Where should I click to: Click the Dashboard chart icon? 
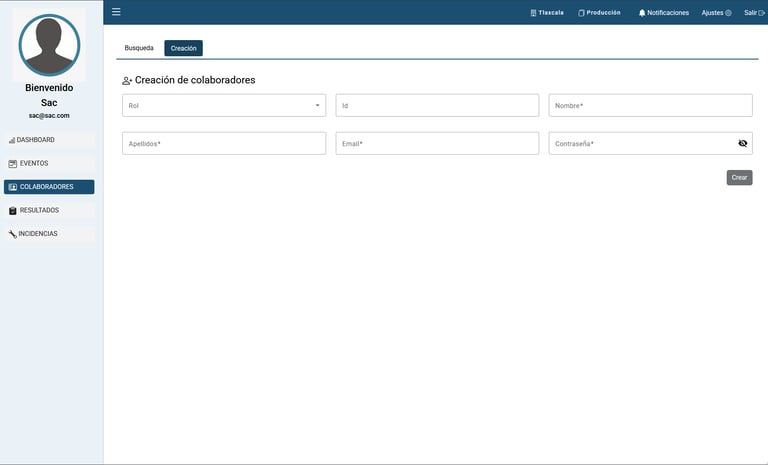coord(12,140)
